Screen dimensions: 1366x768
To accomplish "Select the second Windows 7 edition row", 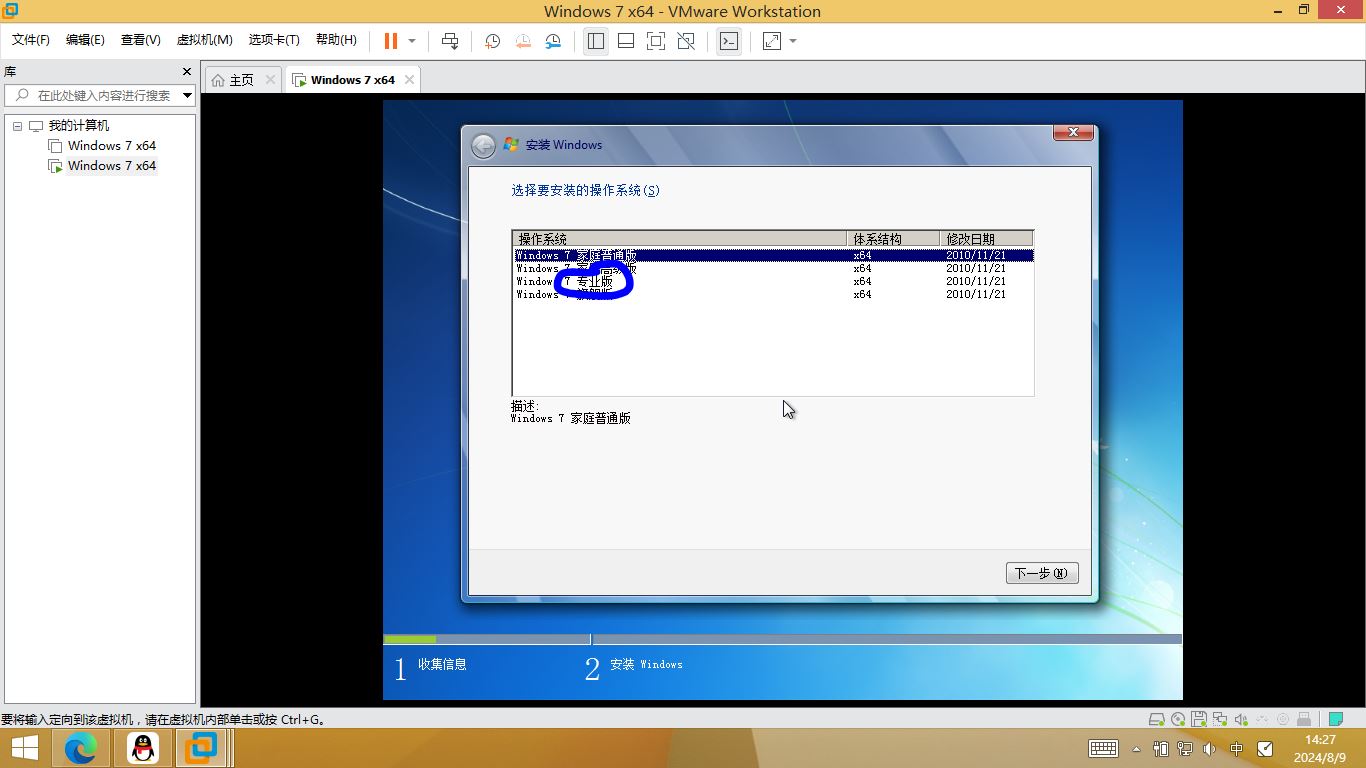I will 773,268.
